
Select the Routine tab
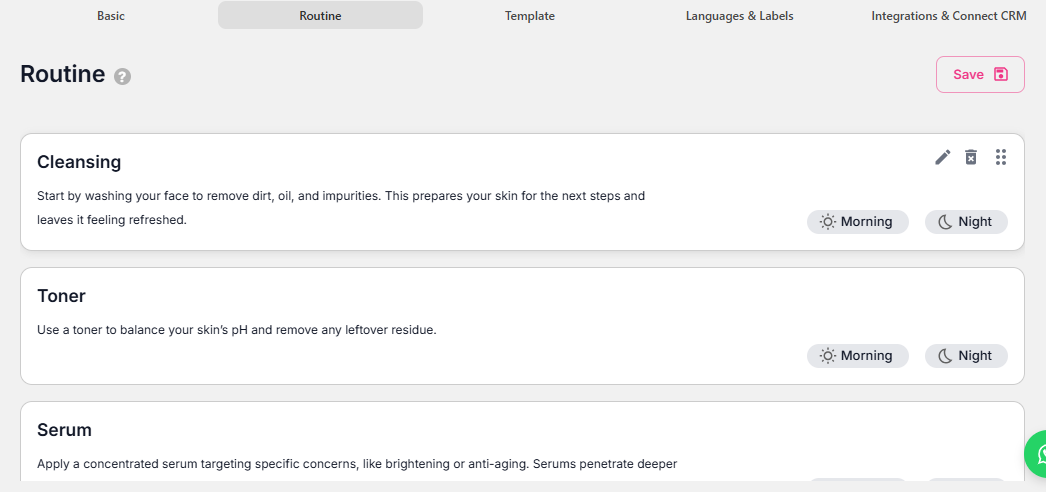(320, 16)
